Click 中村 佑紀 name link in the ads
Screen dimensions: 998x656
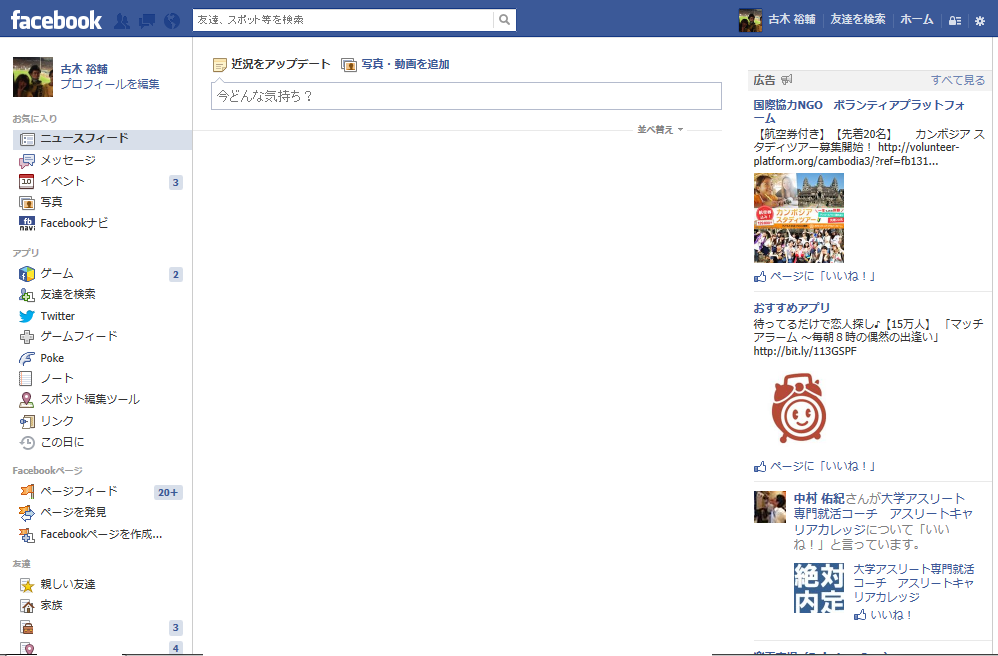819,499
